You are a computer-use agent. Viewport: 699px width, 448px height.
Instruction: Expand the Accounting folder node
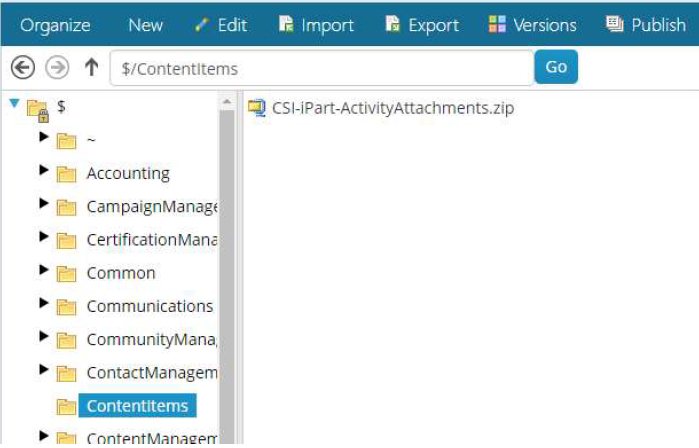44,171
